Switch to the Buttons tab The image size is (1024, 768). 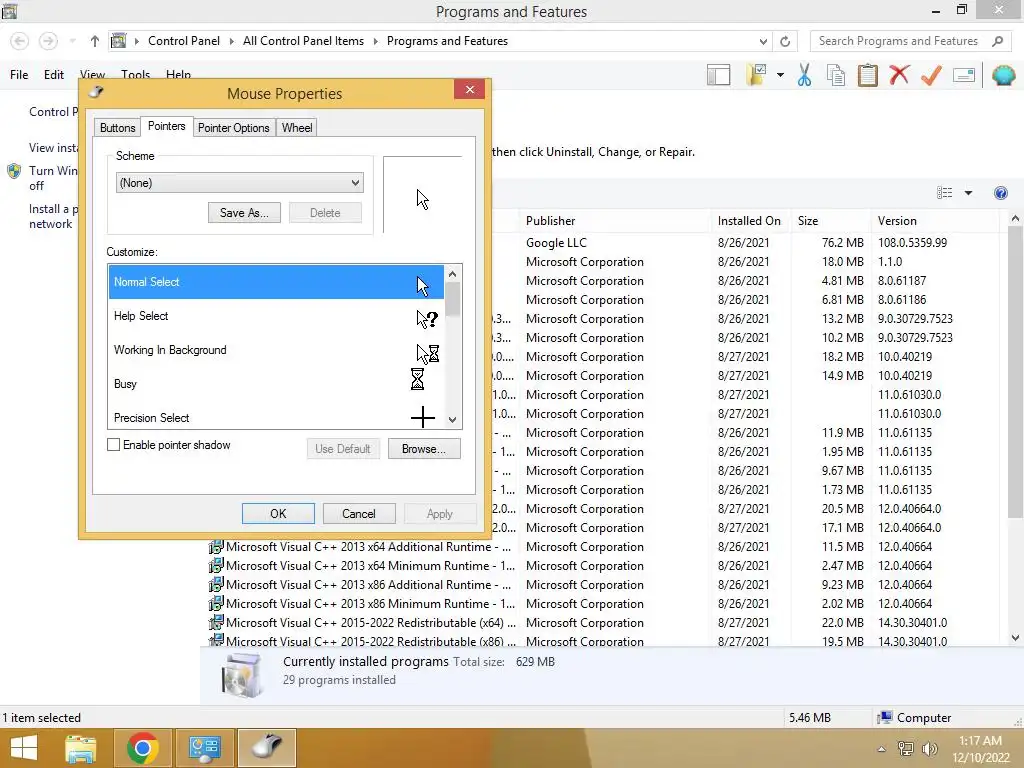(x=118, y=128)
